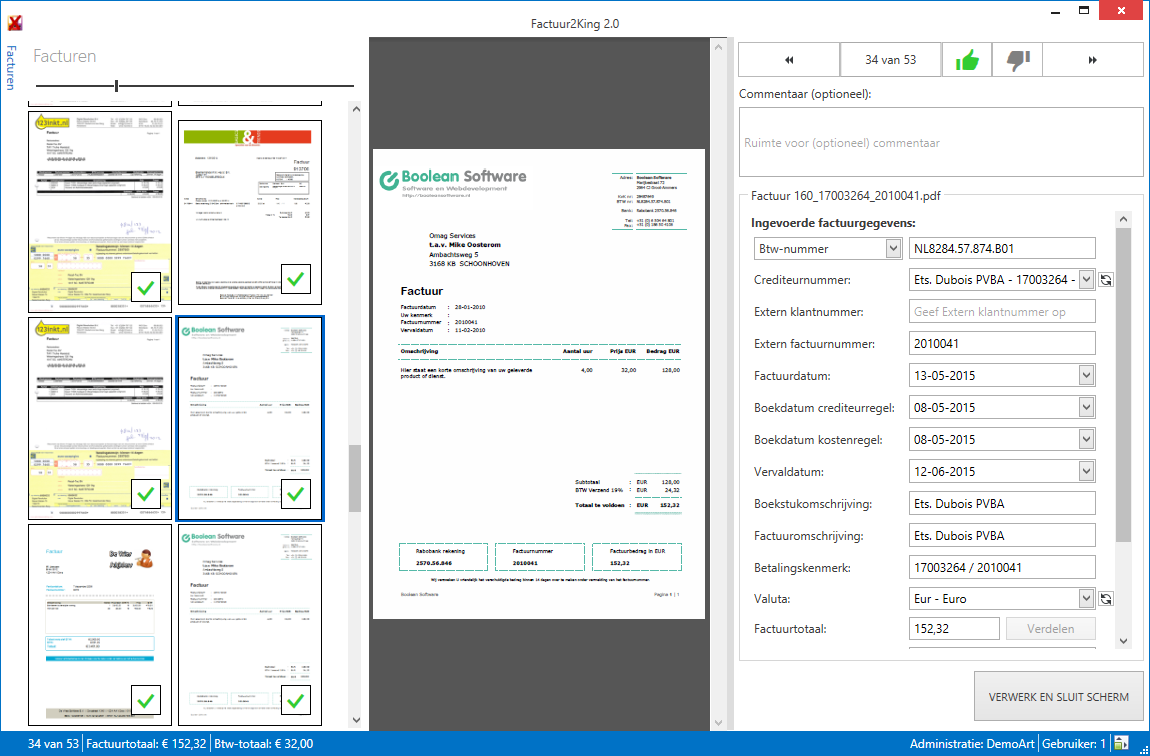Click the Factuur 160_17003264_2010041.pdf group title
The width and height of the screenshot is (1150, 756).
click(x=846, y=196)
